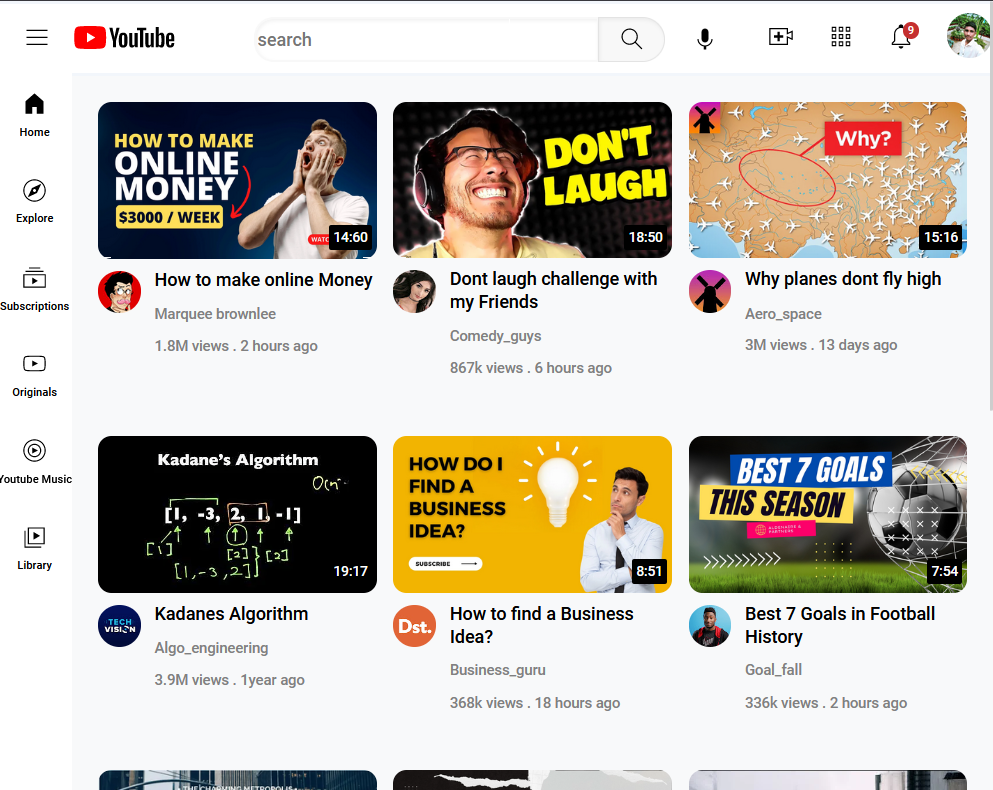Open your Library

coord(34,548)
